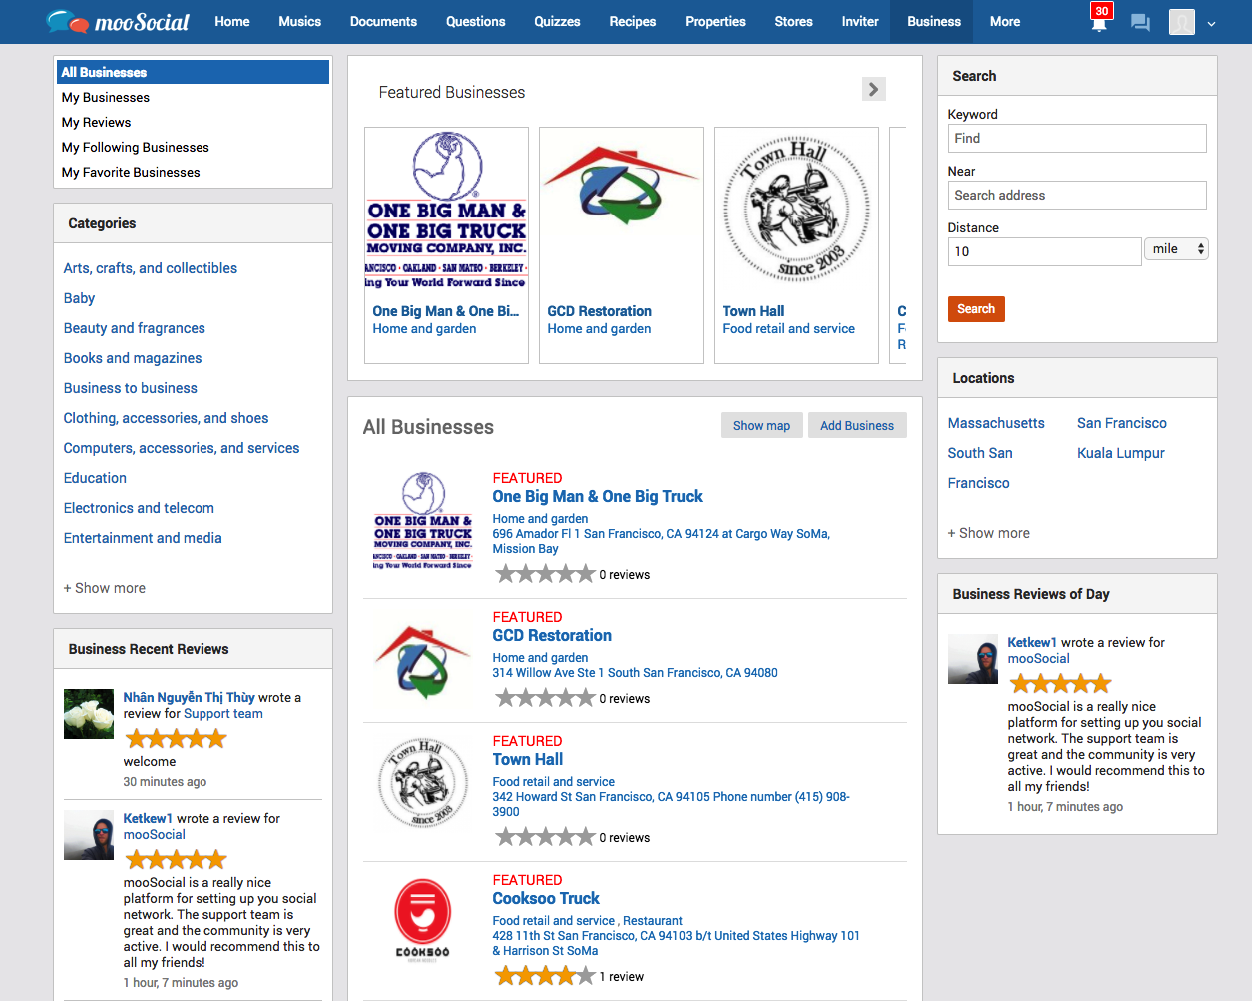Image resolution: width=1252 pixels, height=1001 pixels.
Task: Go to next featured businesses
Action: [873, 89]
